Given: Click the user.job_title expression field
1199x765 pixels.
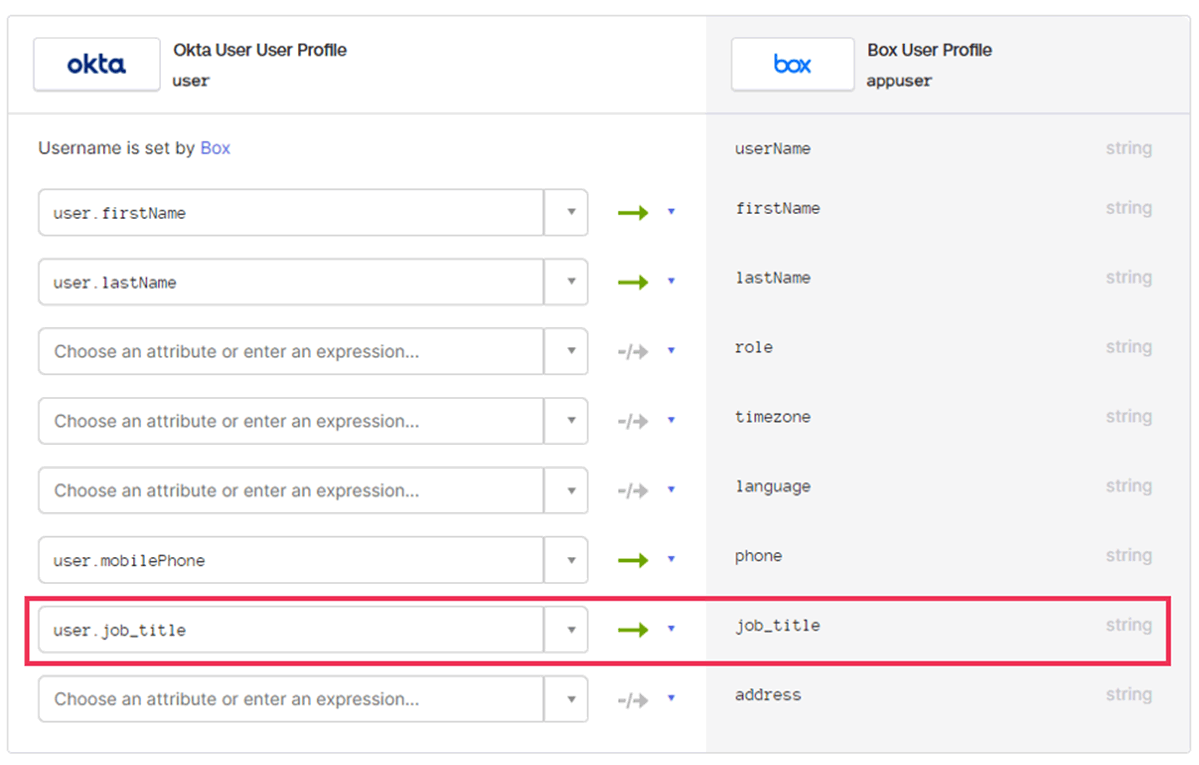Looking at the screenshot, I should click(291, 630).
